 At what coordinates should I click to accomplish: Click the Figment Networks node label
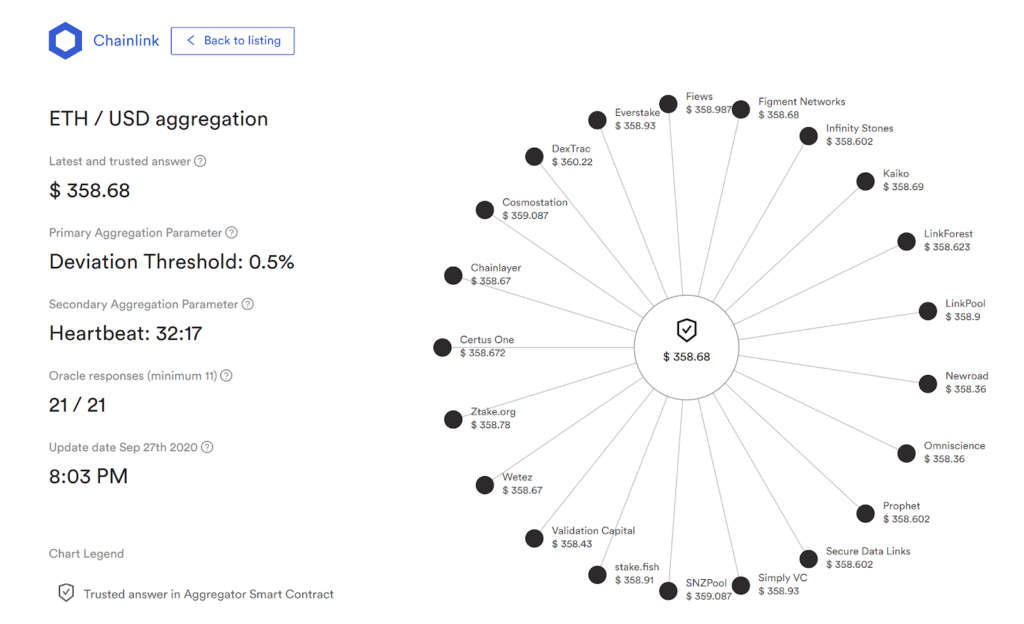[x=801, y=102]
